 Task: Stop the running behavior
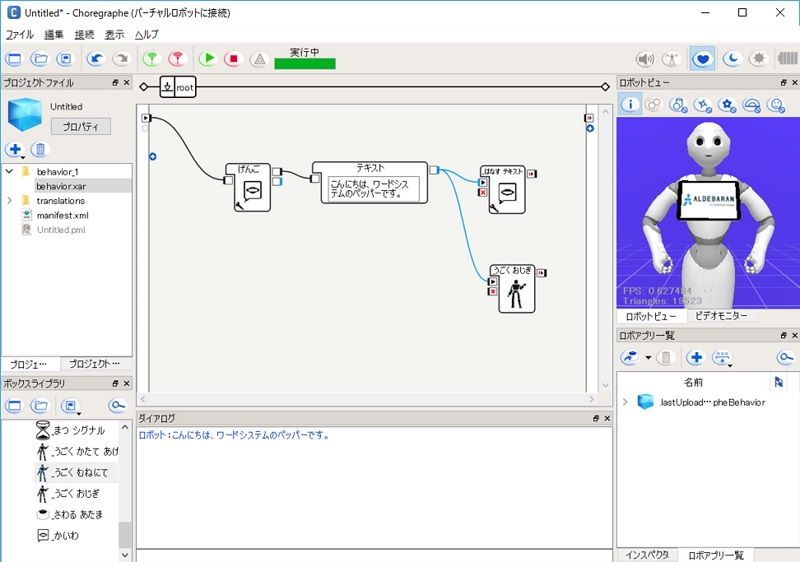click(x=232, y=59)
